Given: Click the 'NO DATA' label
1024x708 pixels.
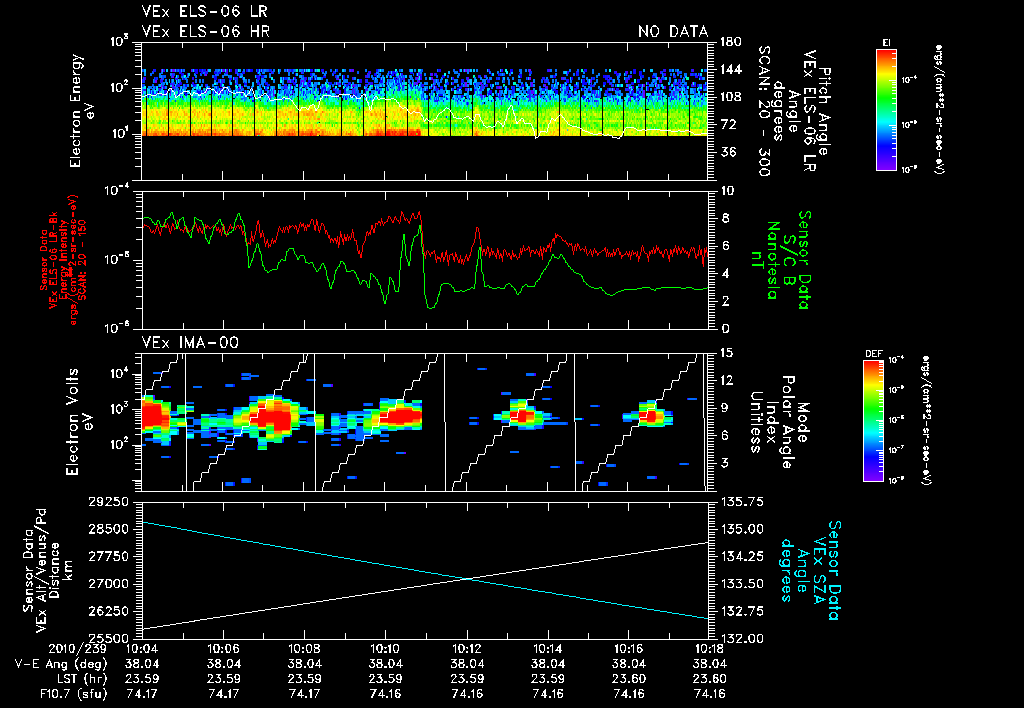Looking at the screenshot, I should 673,31.
